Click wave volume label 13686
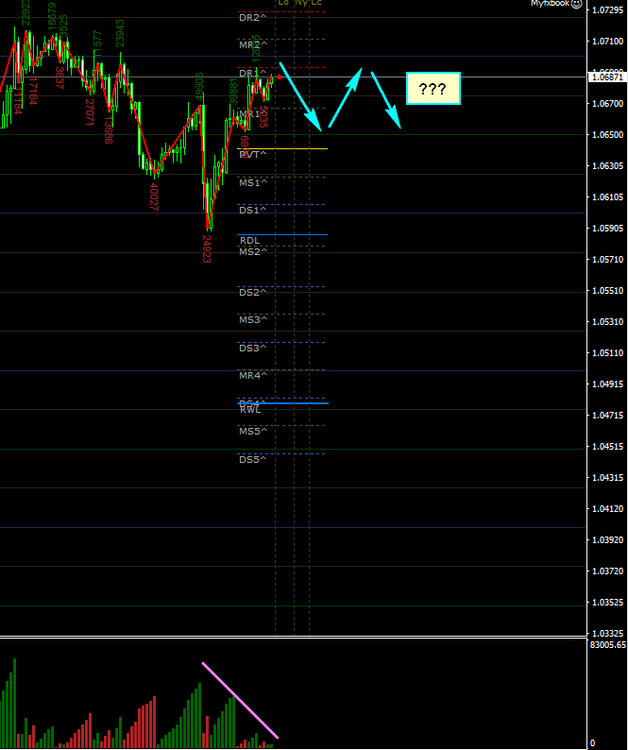 109,129
